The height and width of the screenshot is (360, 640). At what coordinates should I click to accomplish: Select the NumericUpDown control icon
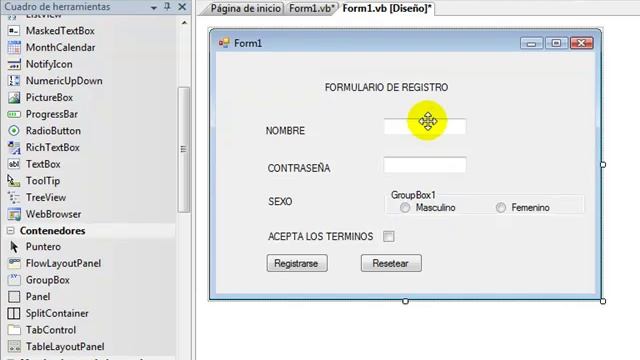pyautogui.click(x=14, y=81)
